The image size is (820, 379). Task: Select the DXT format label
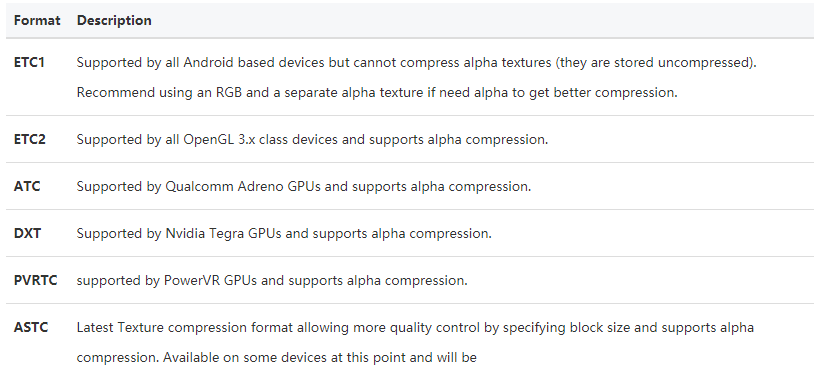point(27,233)
